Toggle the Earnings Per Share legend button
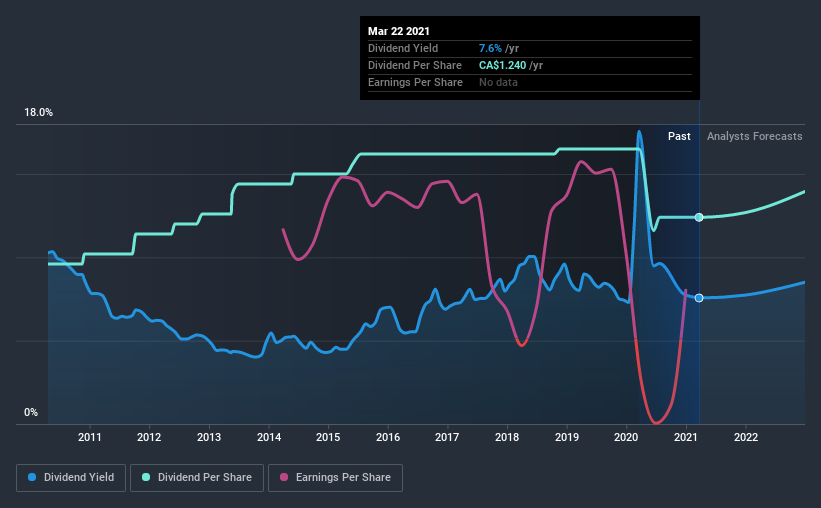The image size is (821, 508). (x=335, y=478)
